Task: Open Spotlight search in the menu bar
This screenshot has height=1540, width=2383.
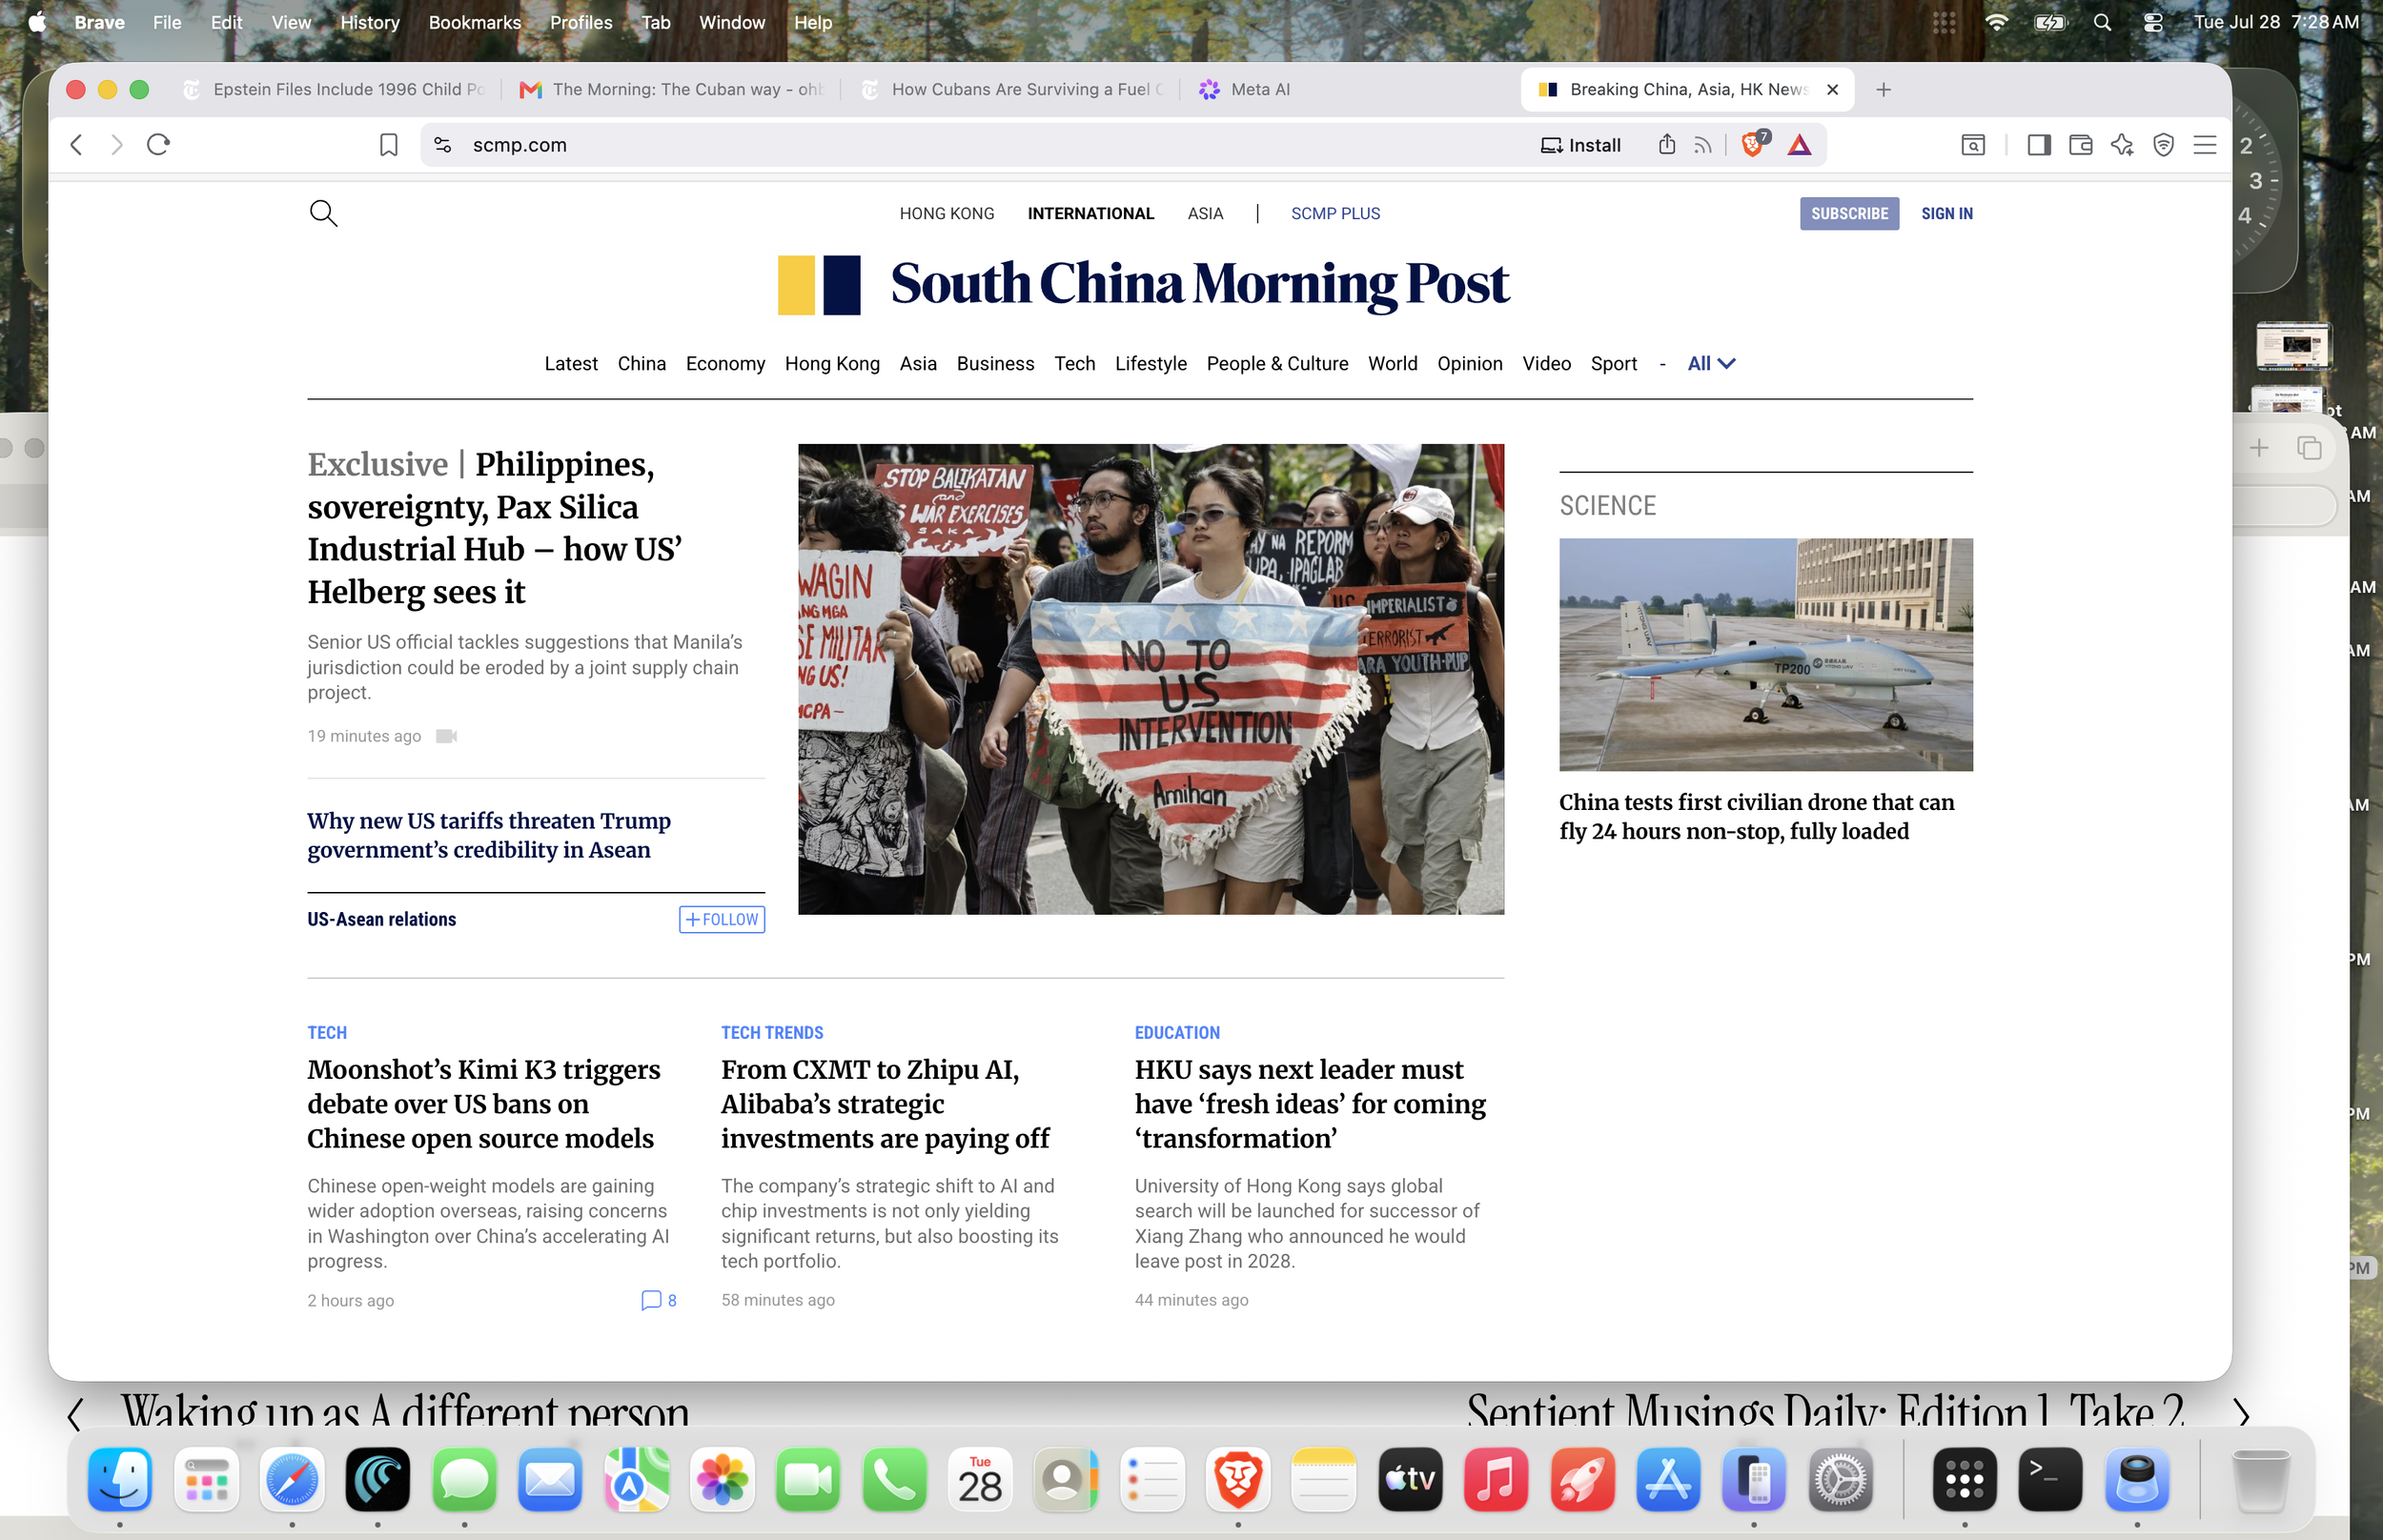Action: click(2103, 22)
